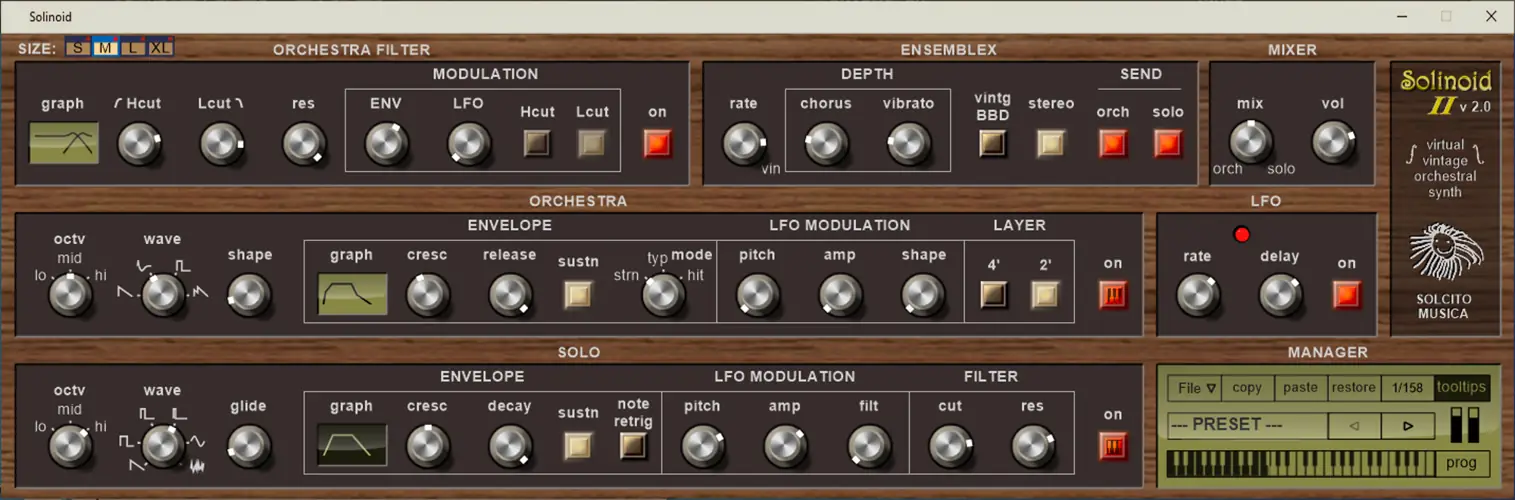Go to previous preset with left arrow

(x=1355, y=426)
